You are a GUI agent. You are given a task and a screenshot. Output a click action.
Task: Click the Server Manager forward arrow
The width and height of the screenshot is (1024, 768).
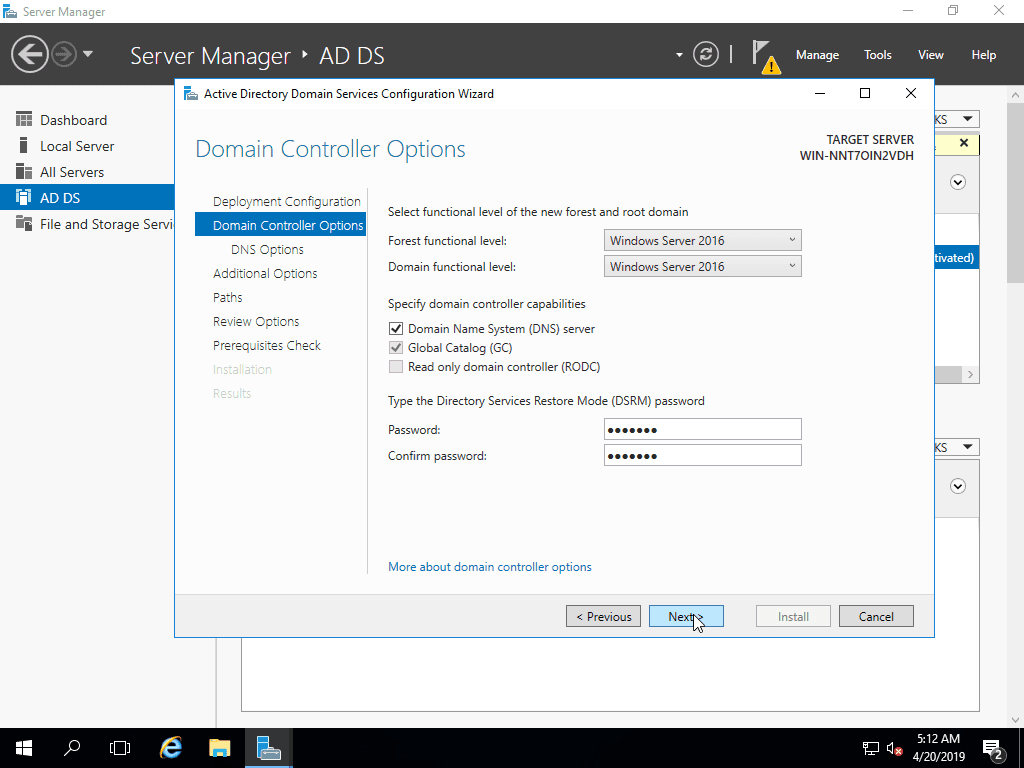[x=64, y=54]
